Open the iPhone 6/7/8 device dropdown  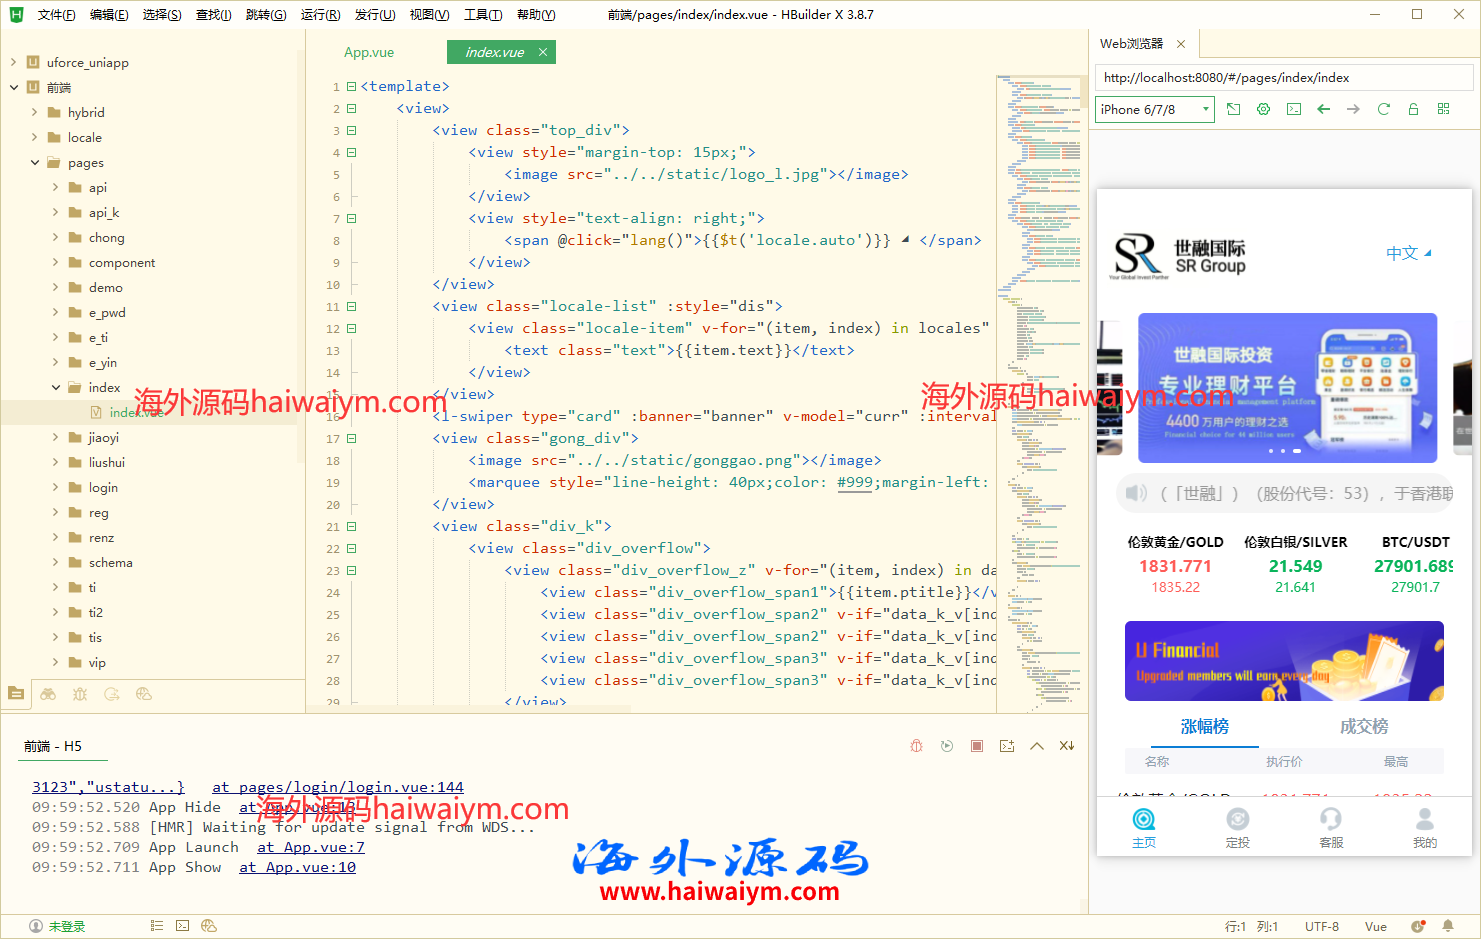[1155, 109]
